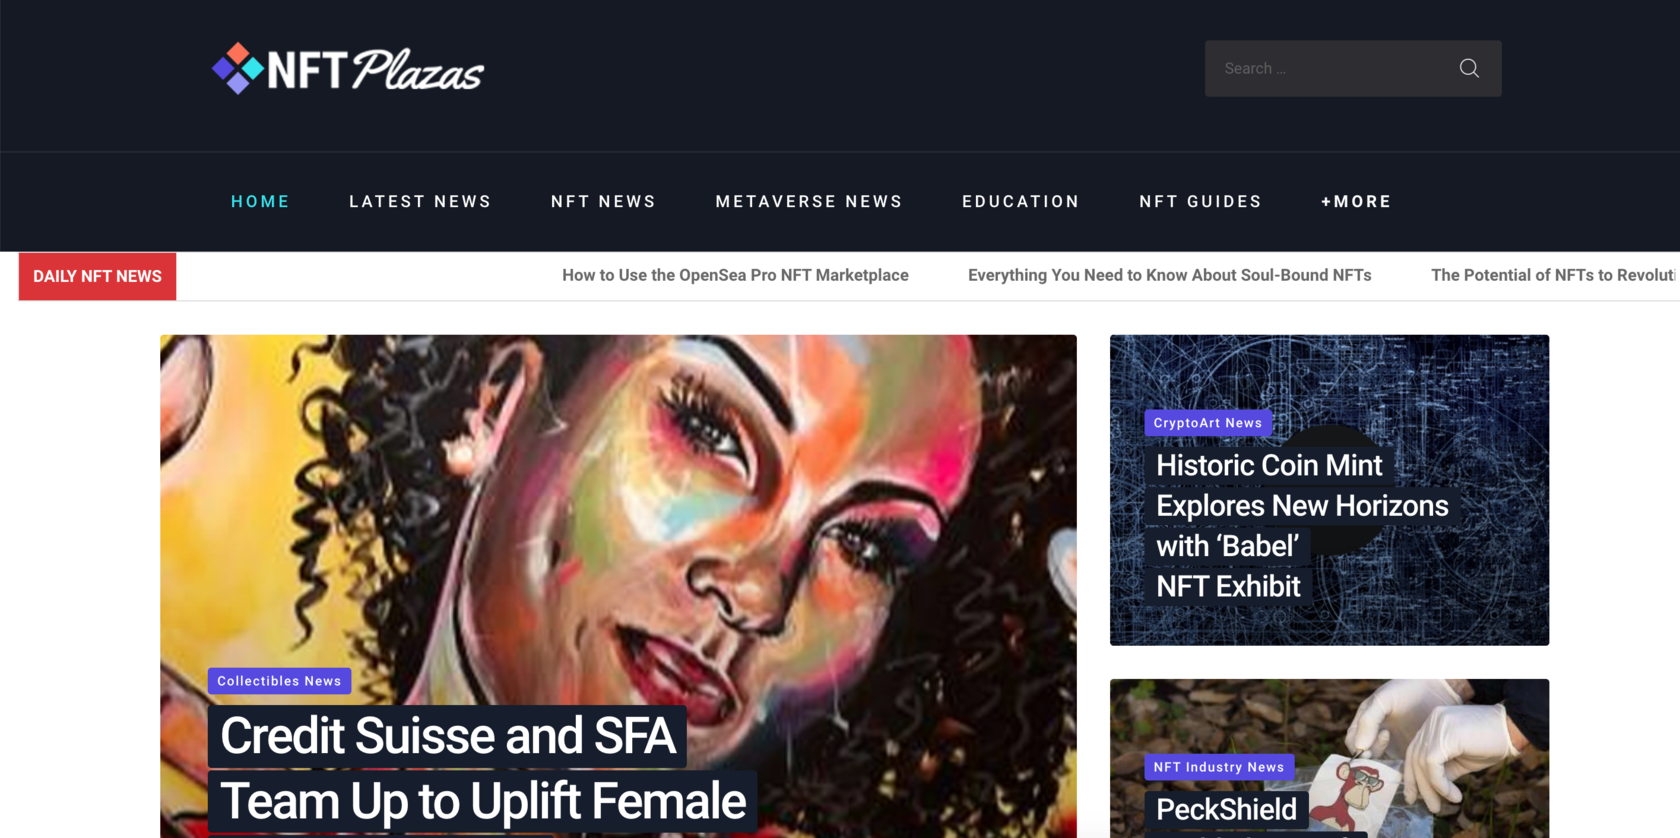Open the Historic Coin Mint Babel article
The image size is (1680, 838).
[1302, 526]
